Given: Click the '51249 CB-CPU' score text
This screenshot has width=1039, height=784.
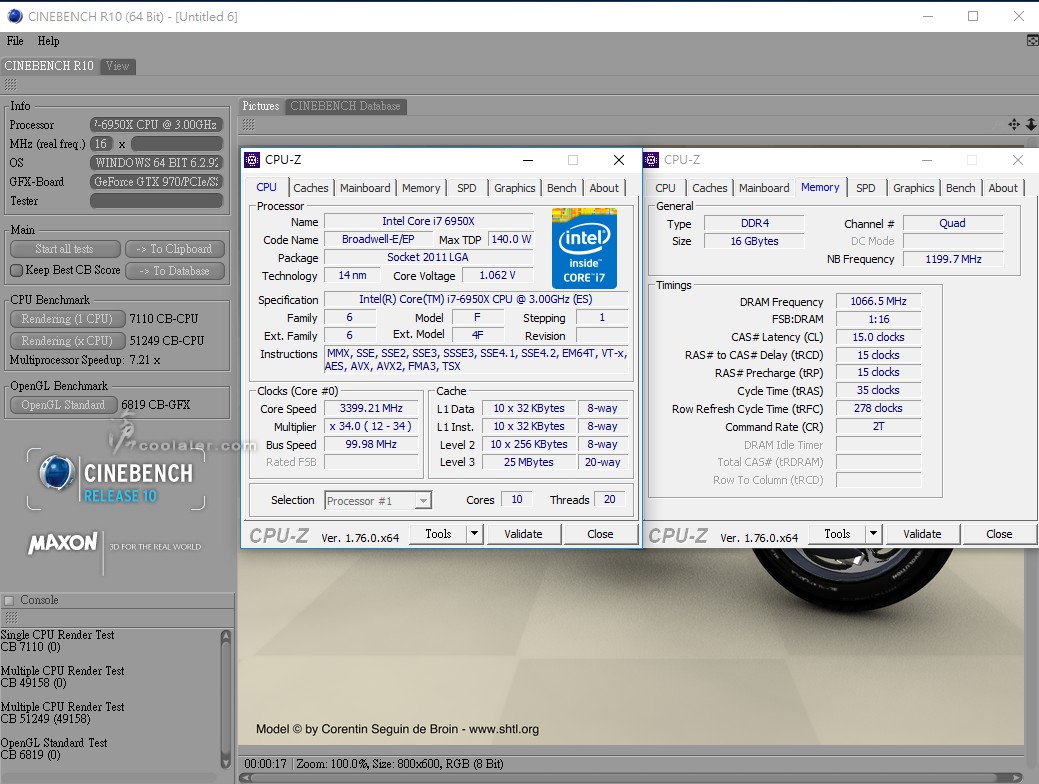Looking at the screenshot, I should click(x=167, y=341).
